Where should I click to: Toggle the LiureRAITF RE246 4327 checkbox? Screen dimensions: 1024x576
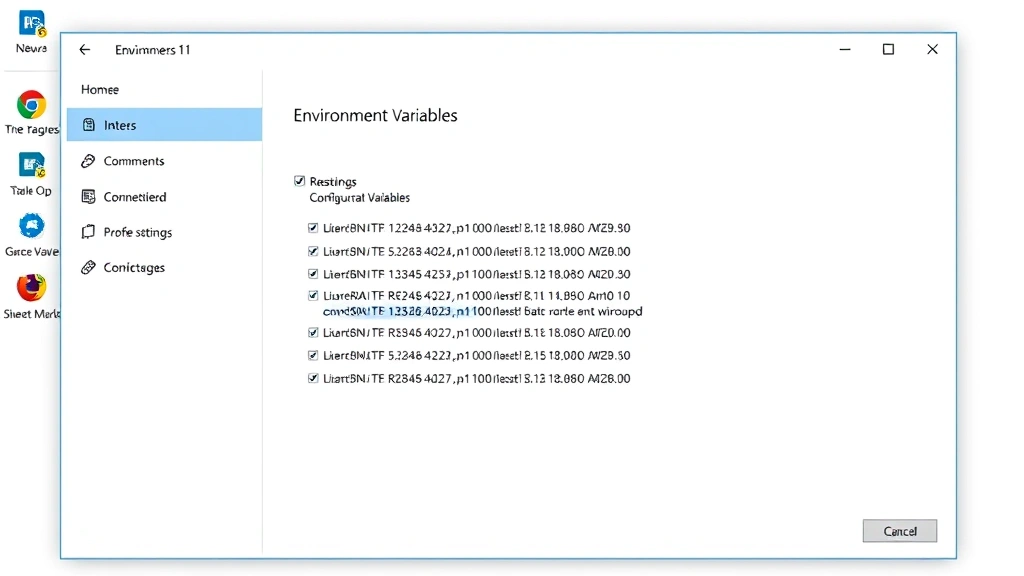pyautogui.click(x=314, y=295)
